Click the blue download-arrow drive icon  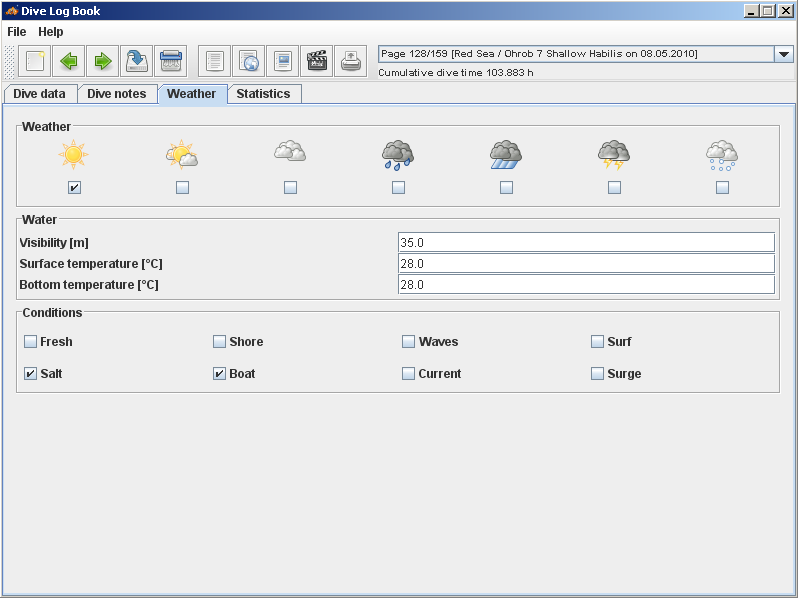pyautogui.click(x=137, y=61)
